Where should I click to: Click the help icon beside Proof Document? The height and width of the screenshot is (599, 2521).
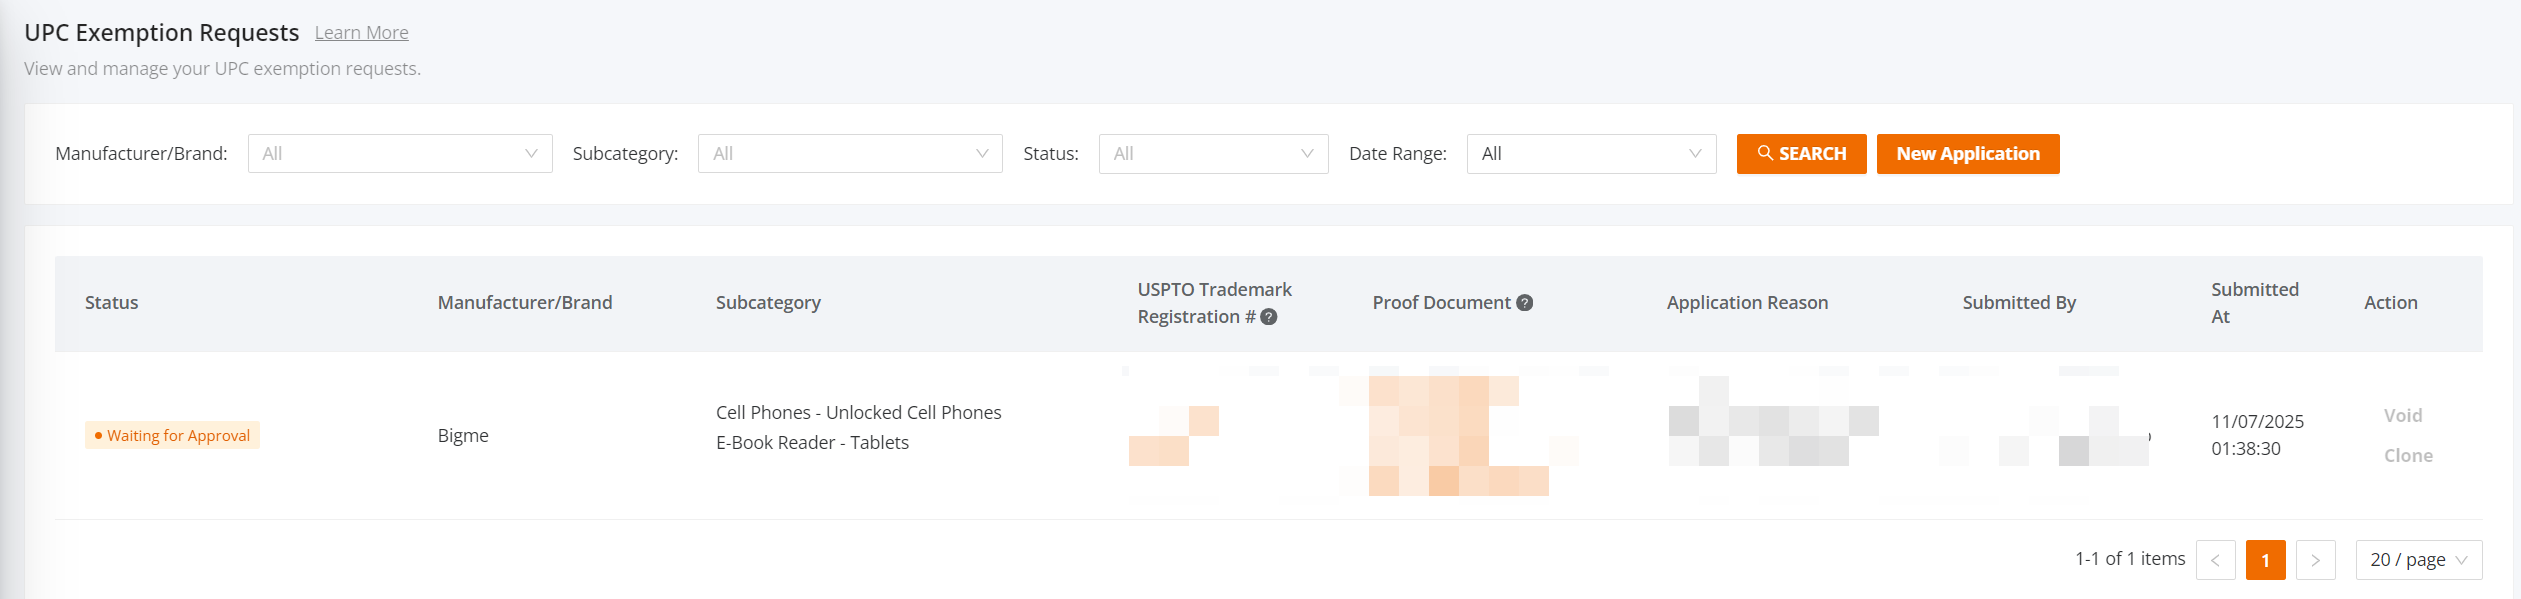[x=1524, y=303]
